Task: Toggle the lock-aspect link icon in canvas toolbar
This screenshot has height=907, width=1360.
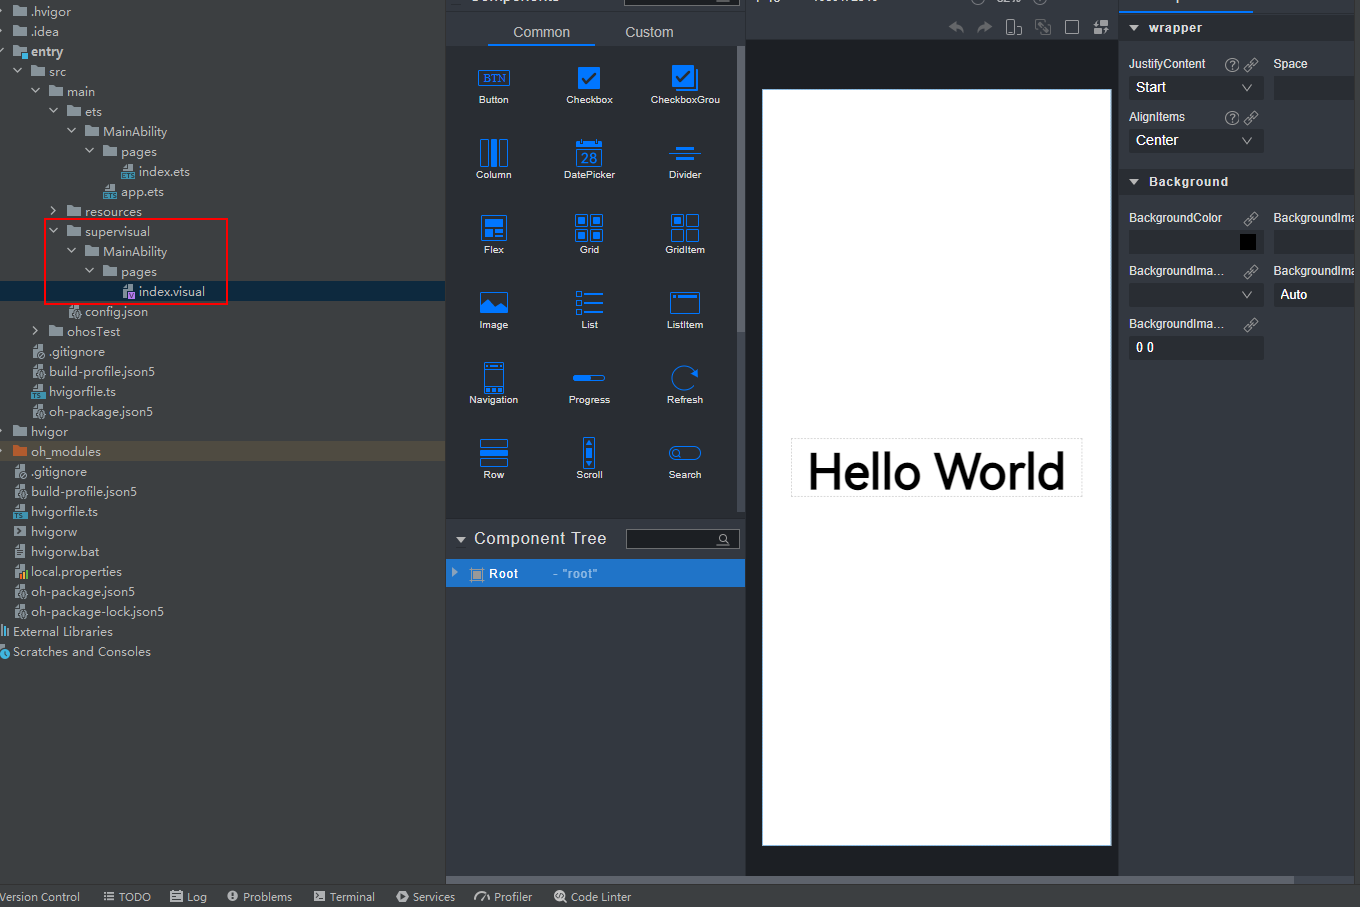Action: [x=1042, y=27]
